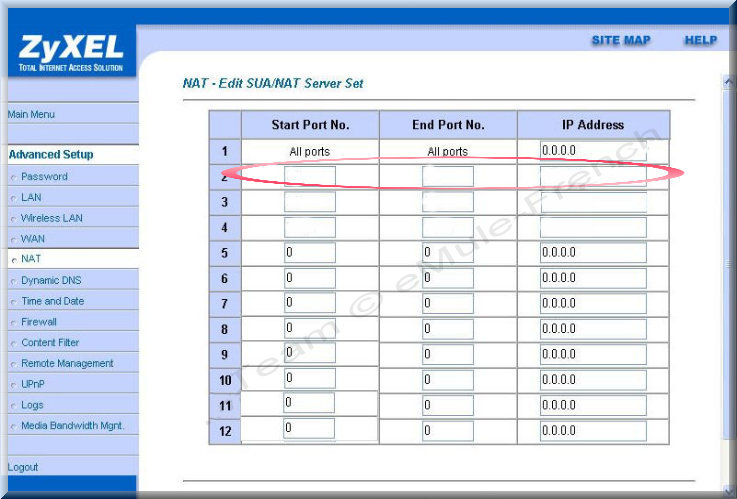Focus End Port field in row 9
Screen dimensions: 737x499
tap(447, 354)
